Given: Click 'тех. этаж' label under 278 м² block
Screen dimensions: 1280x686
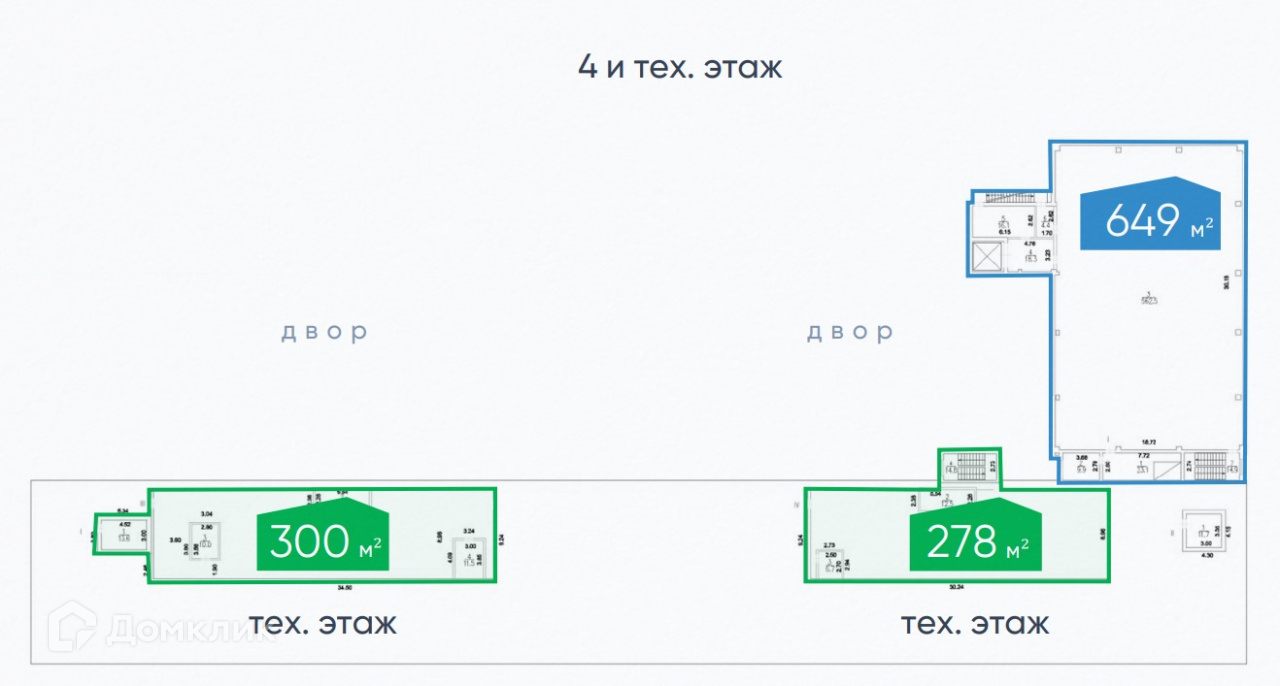Looking at the screenshot, I should [x=975, y=624].
